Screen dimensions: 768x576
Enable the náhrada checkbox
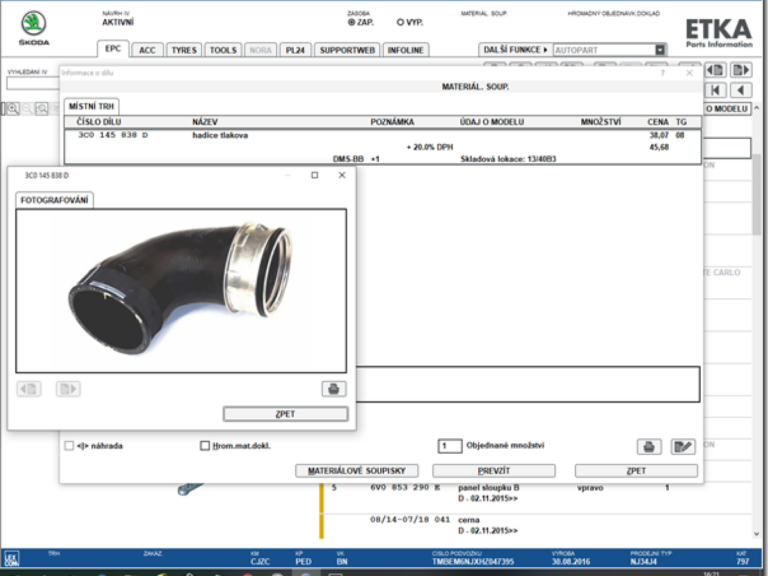[x=69, y=446]
